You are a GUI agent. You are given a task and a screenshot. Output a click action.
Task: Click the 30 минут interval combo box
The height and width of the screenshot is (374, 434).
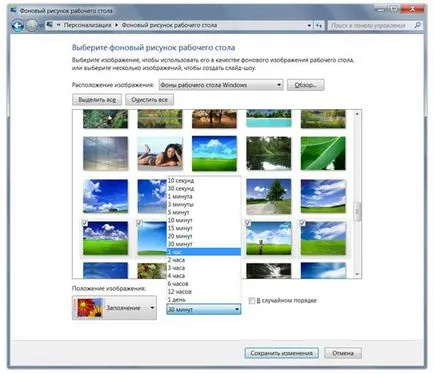(203, 309)
